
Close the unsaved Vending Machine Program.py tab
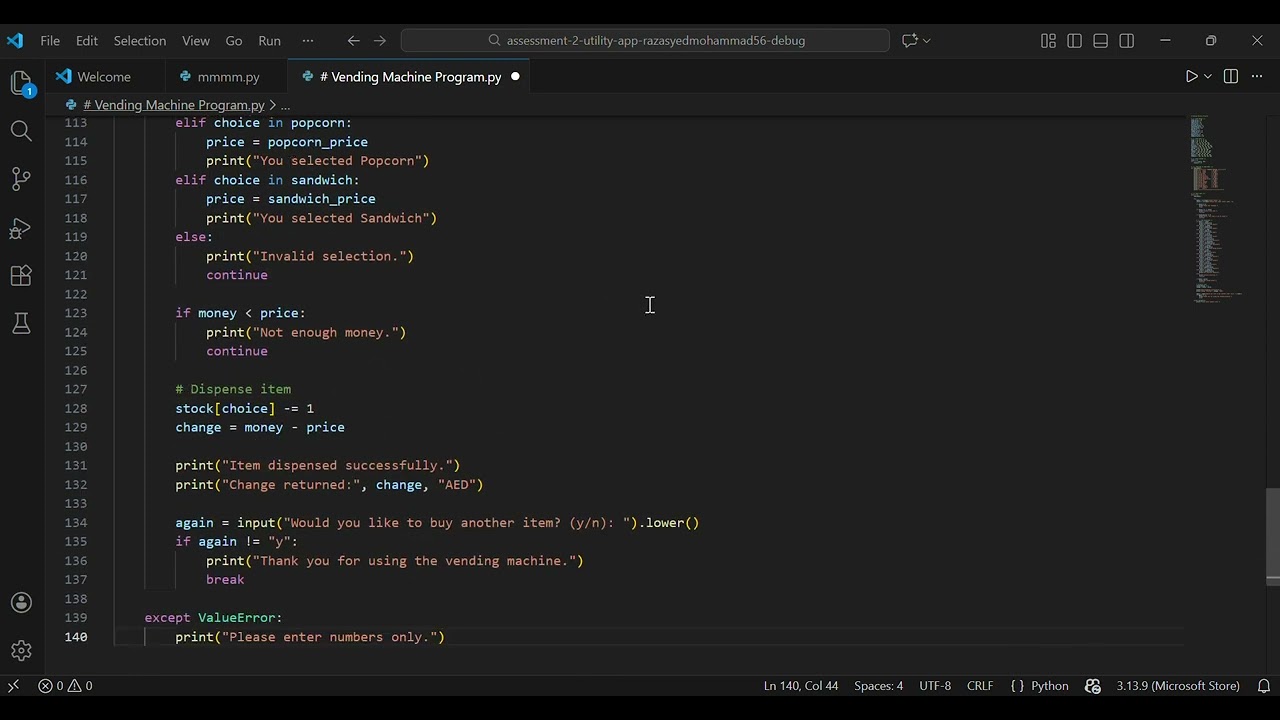515,77
